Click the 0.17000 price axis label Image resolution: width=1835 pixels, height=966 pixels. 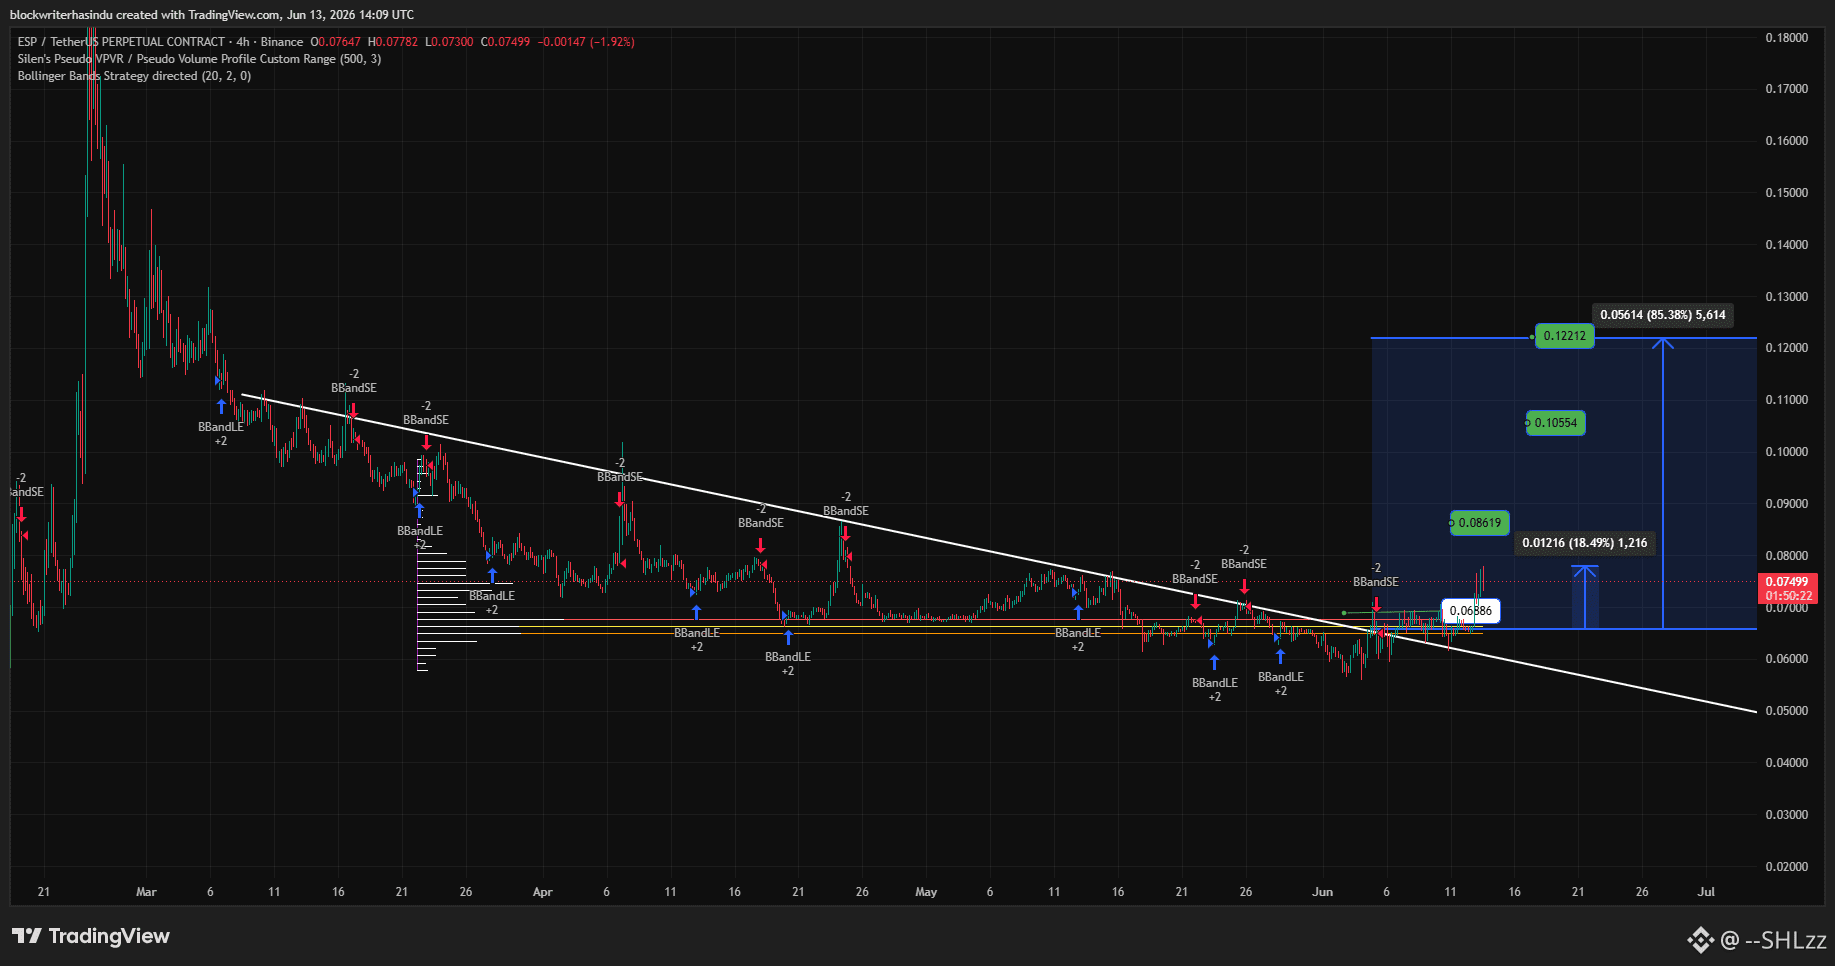[x=1786, y=89]
